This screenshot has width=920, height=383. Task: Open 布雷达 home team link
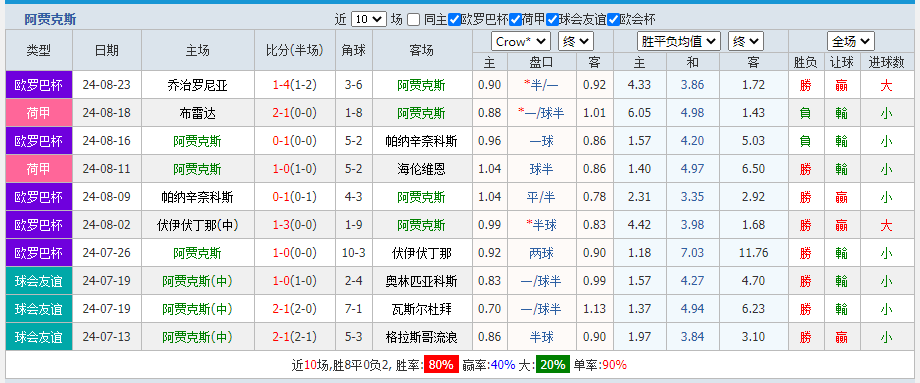click(x=197, y=113)
